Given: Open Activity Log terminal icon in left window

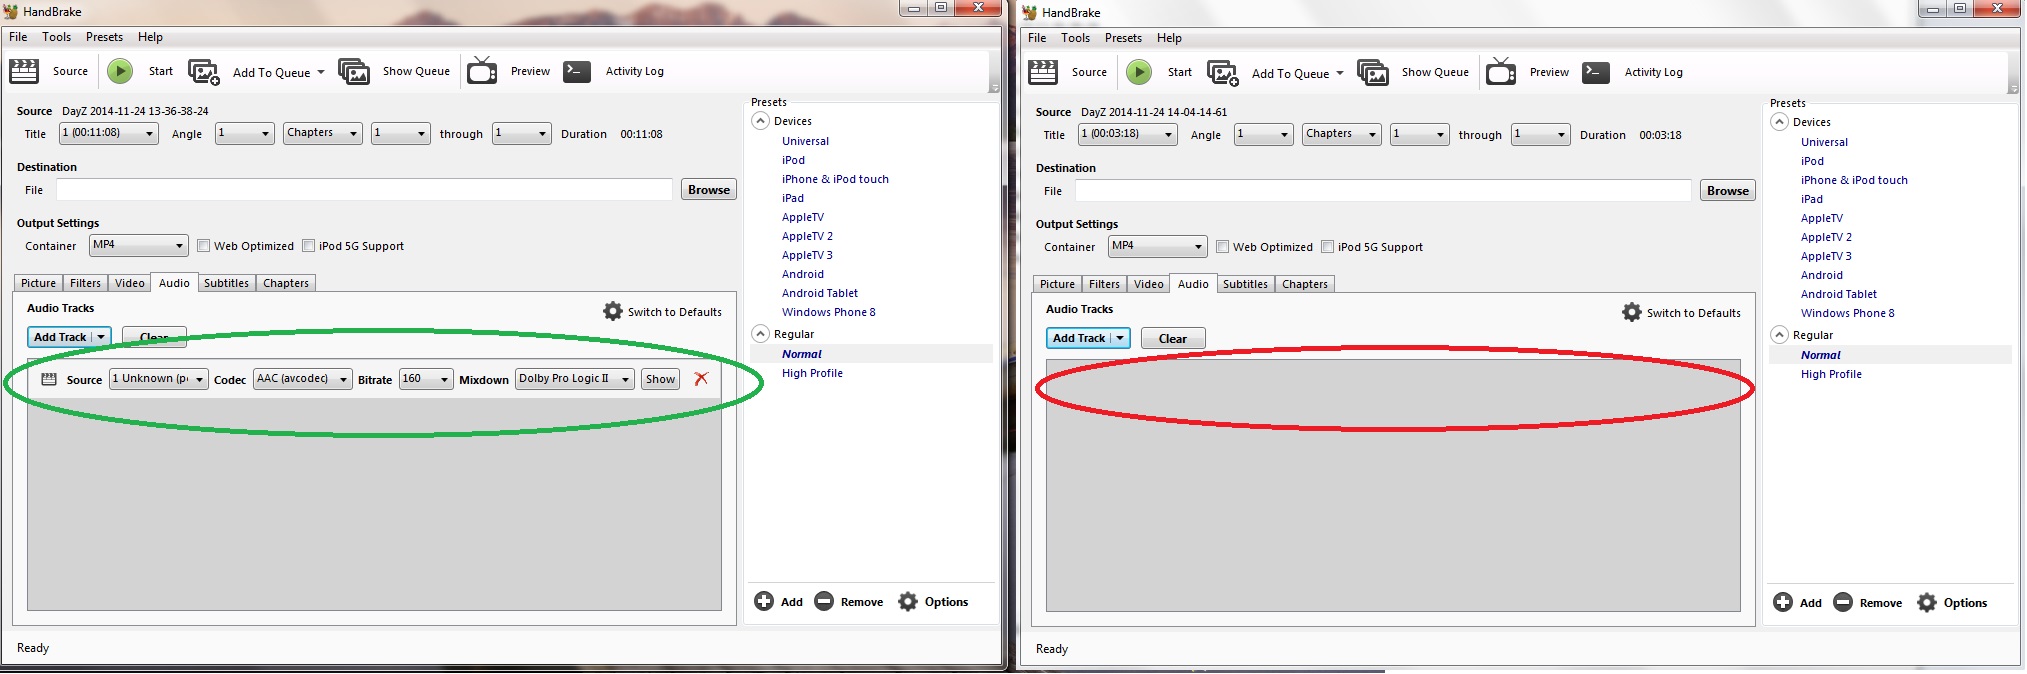Looking at the screenshot, I should (x=577, y=71).
